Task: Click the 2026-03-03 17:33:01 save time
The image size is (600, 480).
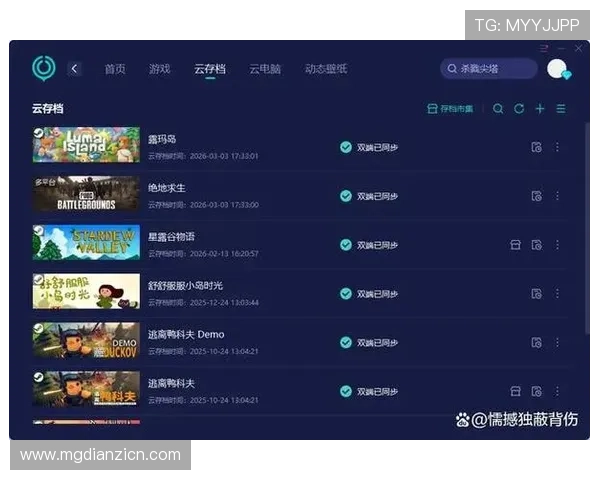Action: (x=224, y=156)
